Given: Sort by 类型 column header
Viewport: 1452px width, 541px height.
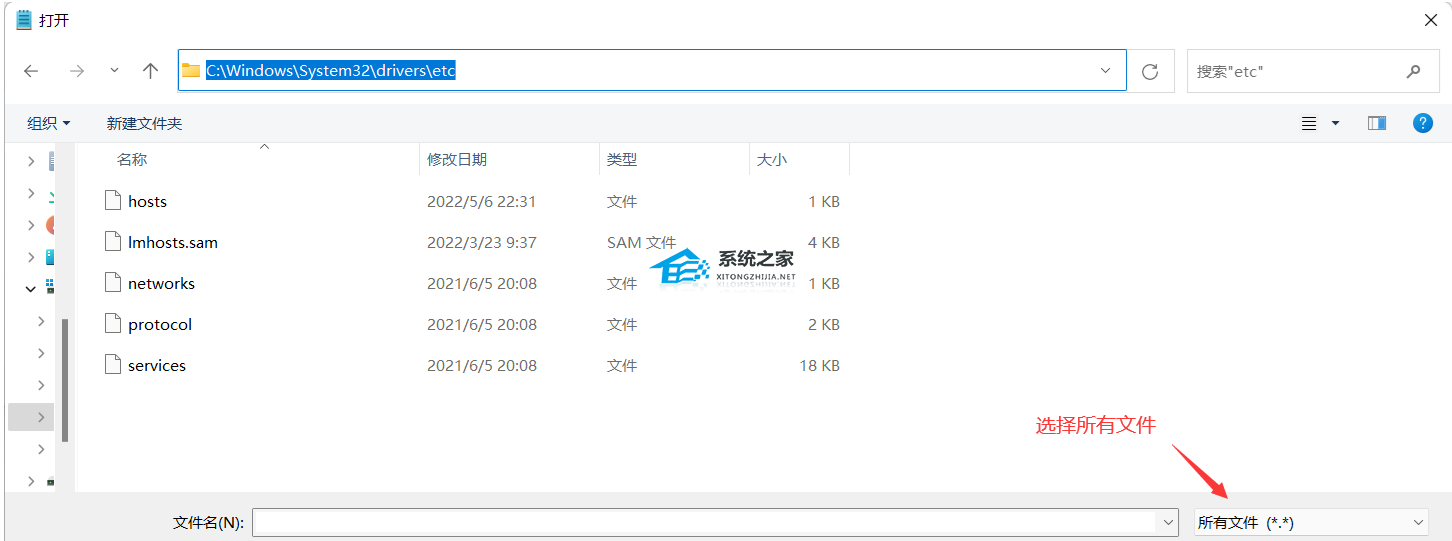Looking at the screenshot, I should (x=622, y=159).
